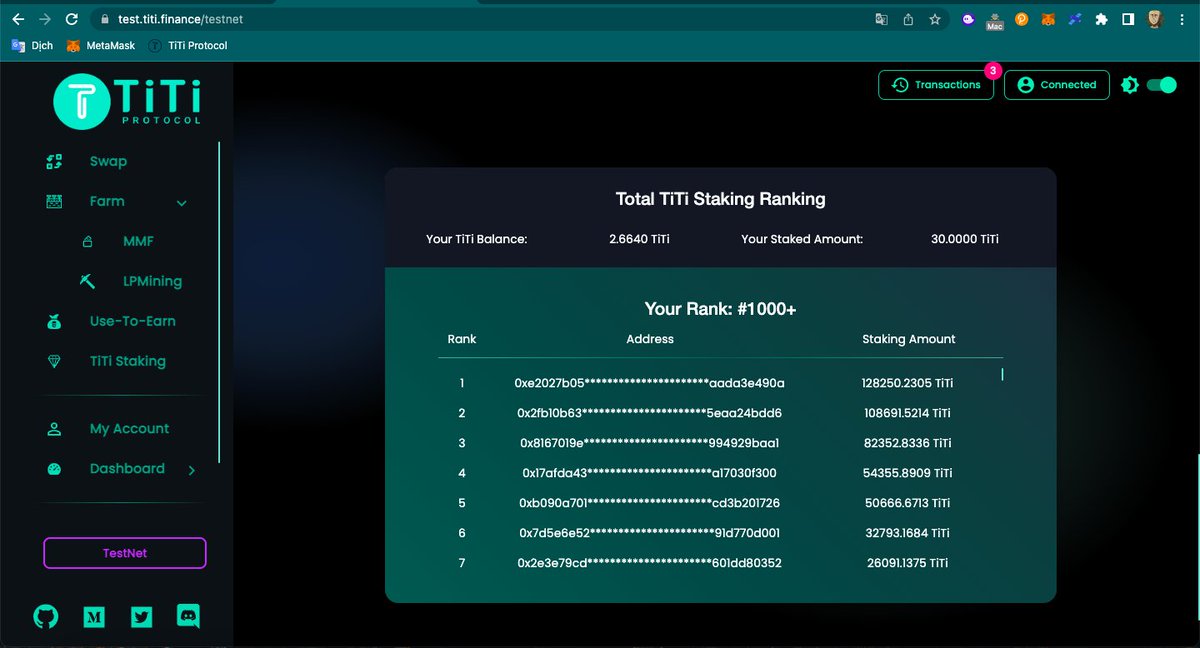Click the Your Rank: #1000+ text
This screenshot has height=648, width=1200.
720,309
